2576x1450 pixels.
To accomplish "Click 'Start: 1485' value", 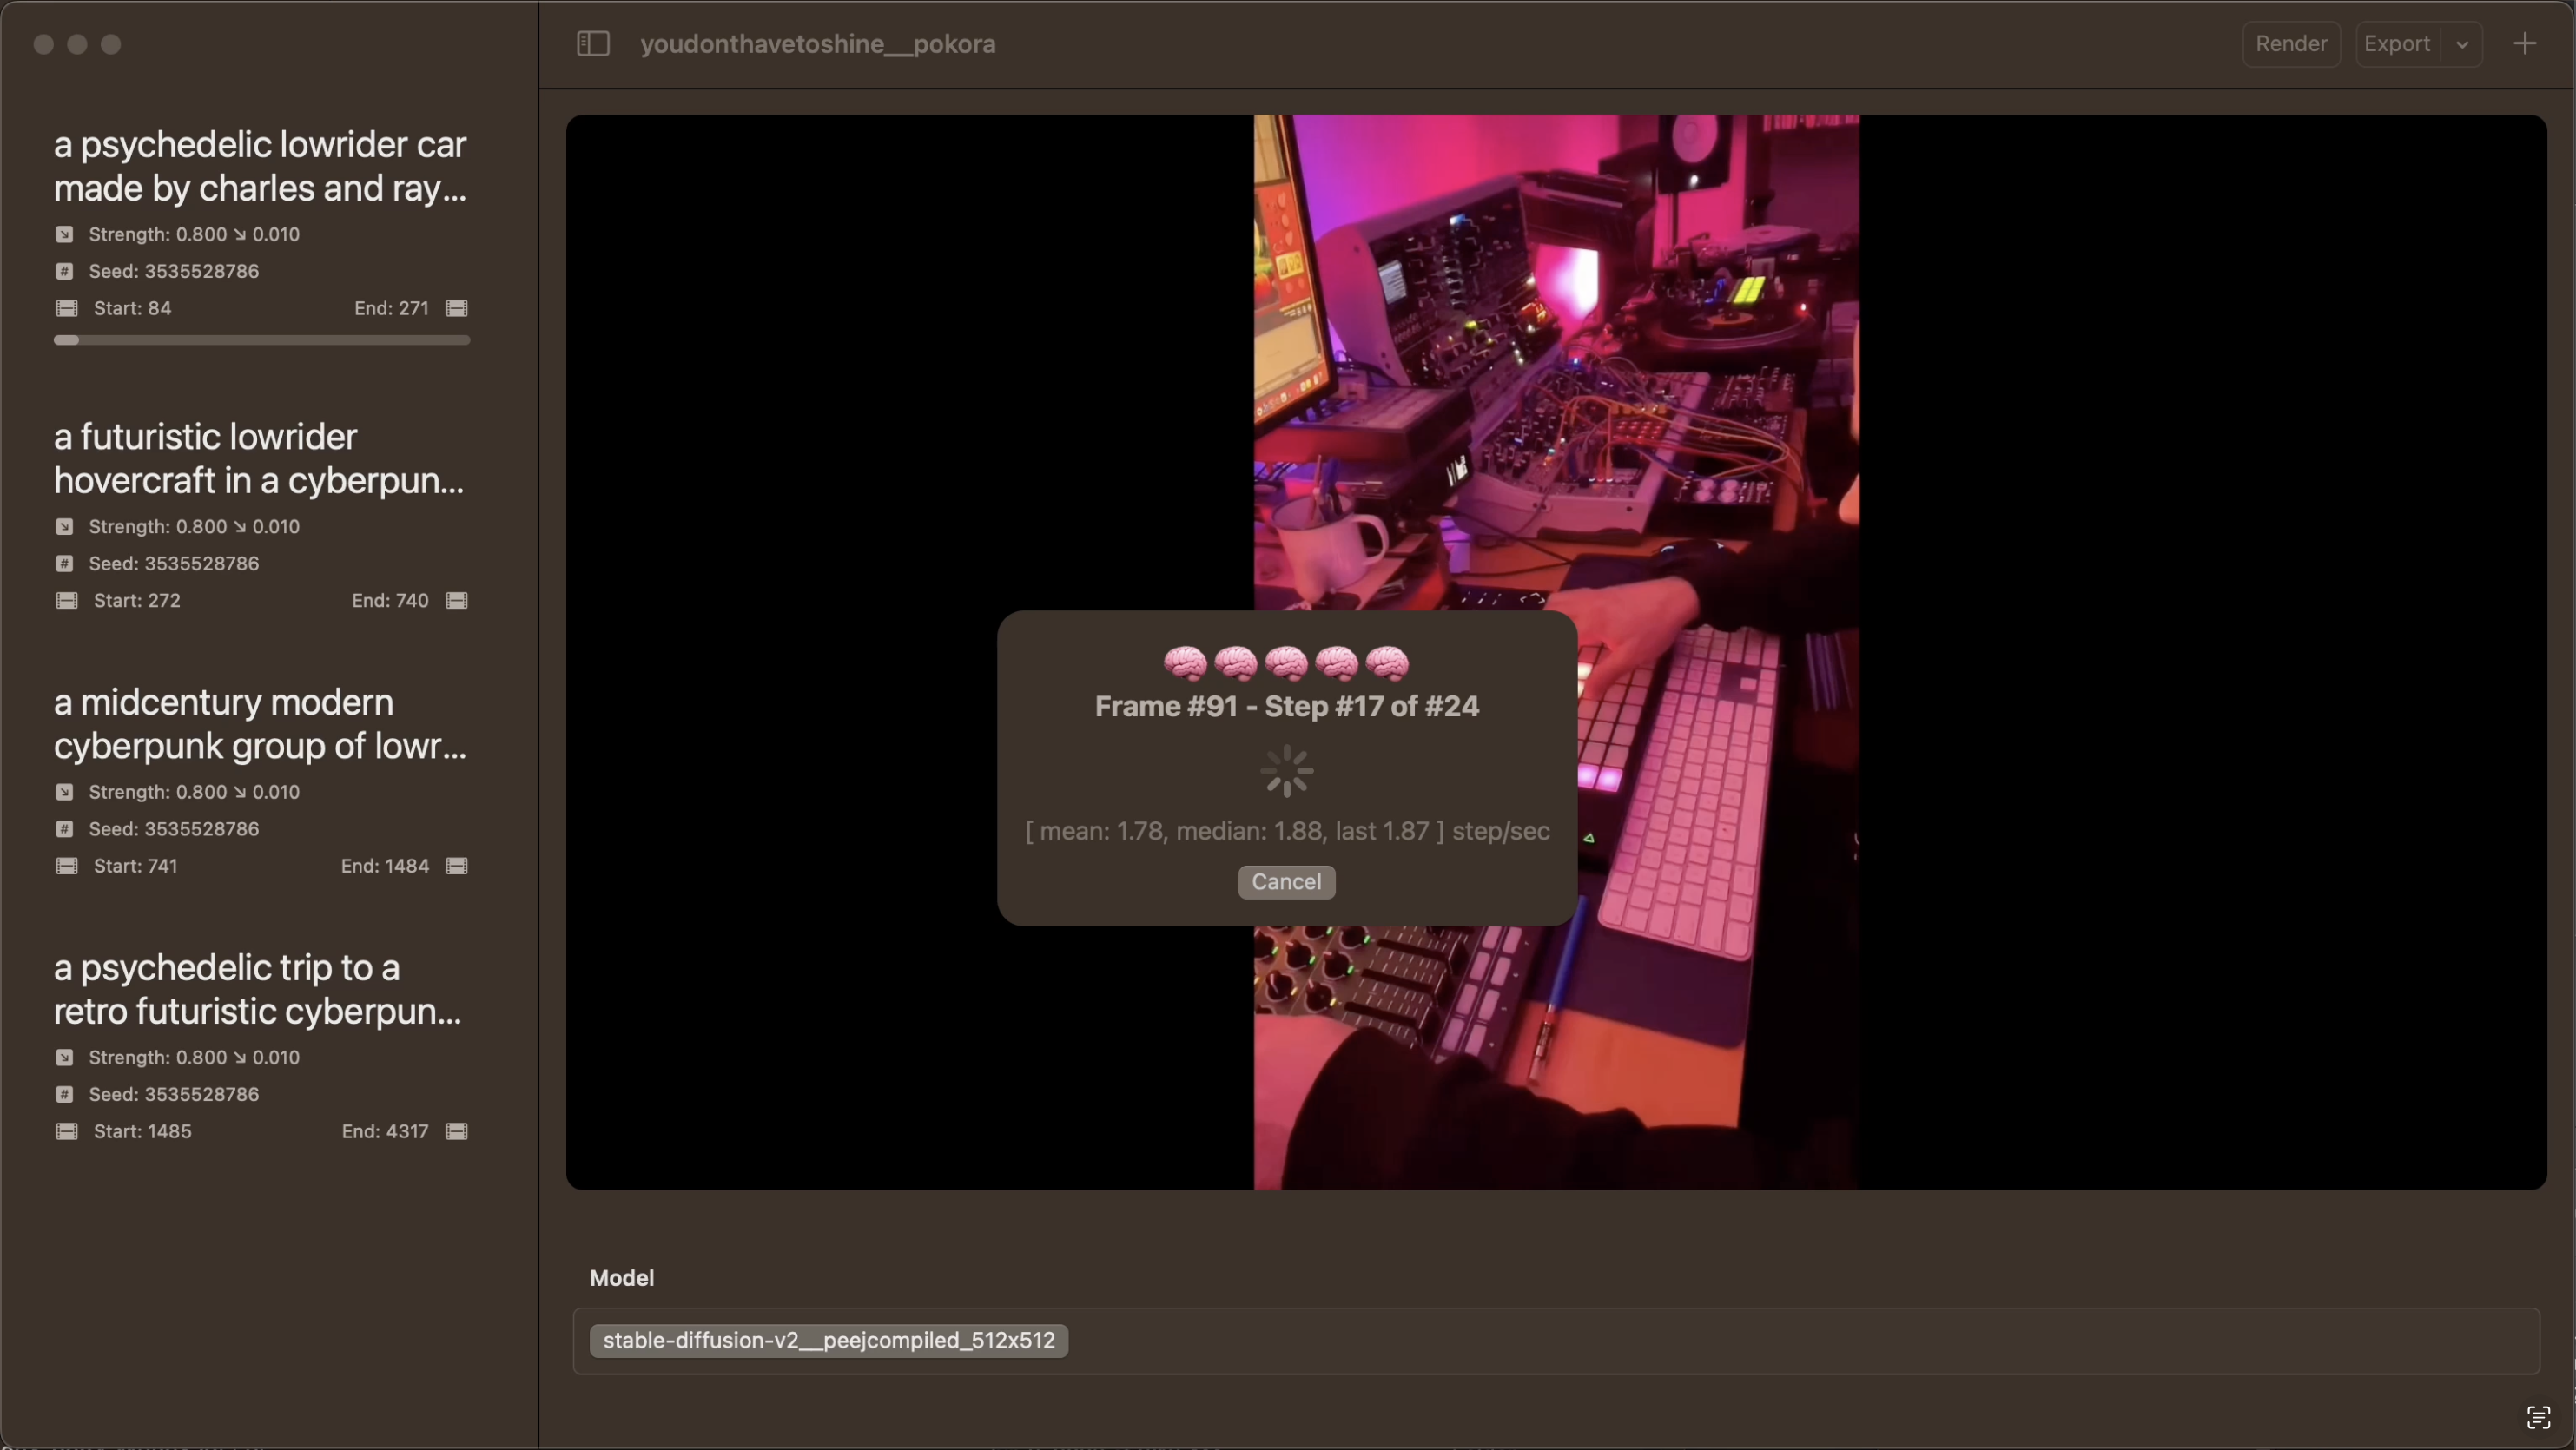I will pos(142,1132).
